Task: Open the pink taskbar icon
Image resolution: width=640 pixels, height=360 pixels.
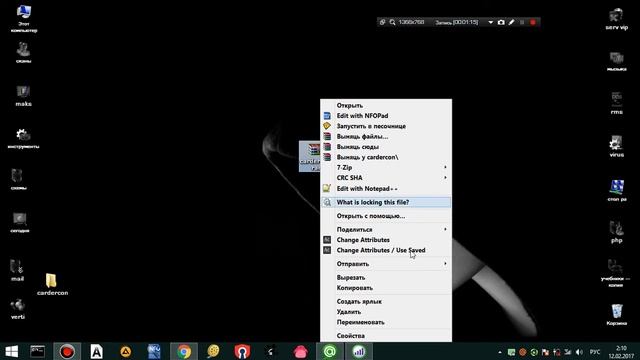Action: point(300,351)
